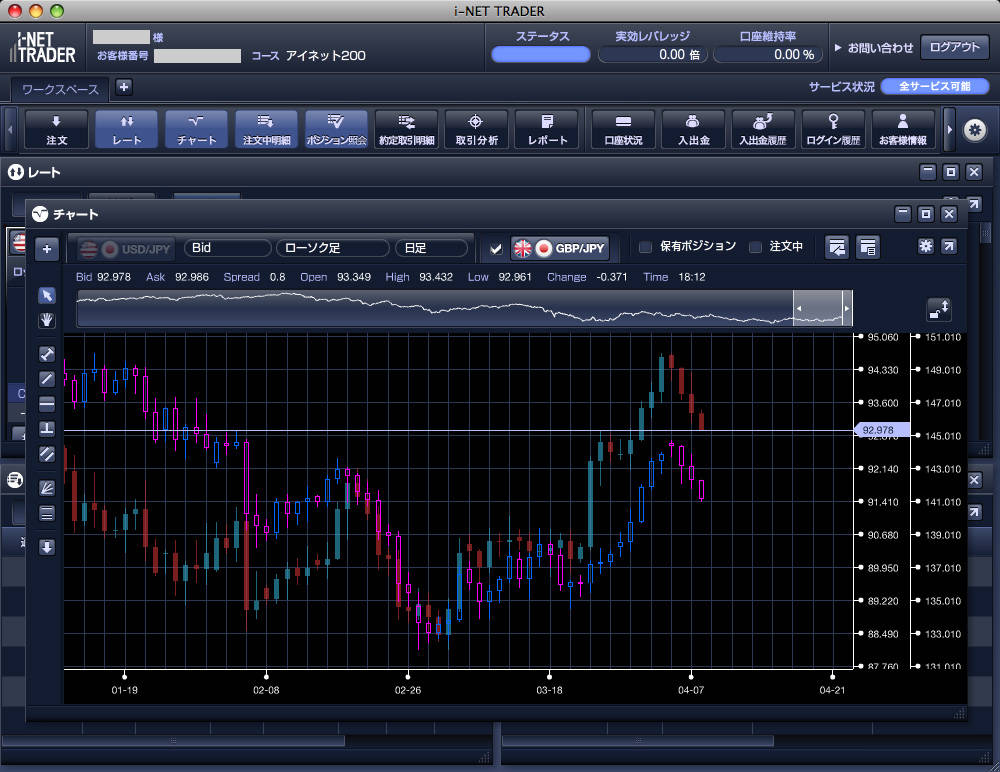Viewport: 1000px width, 772px height.
Task: Click the Change -0.371 value
Action: 612,277
